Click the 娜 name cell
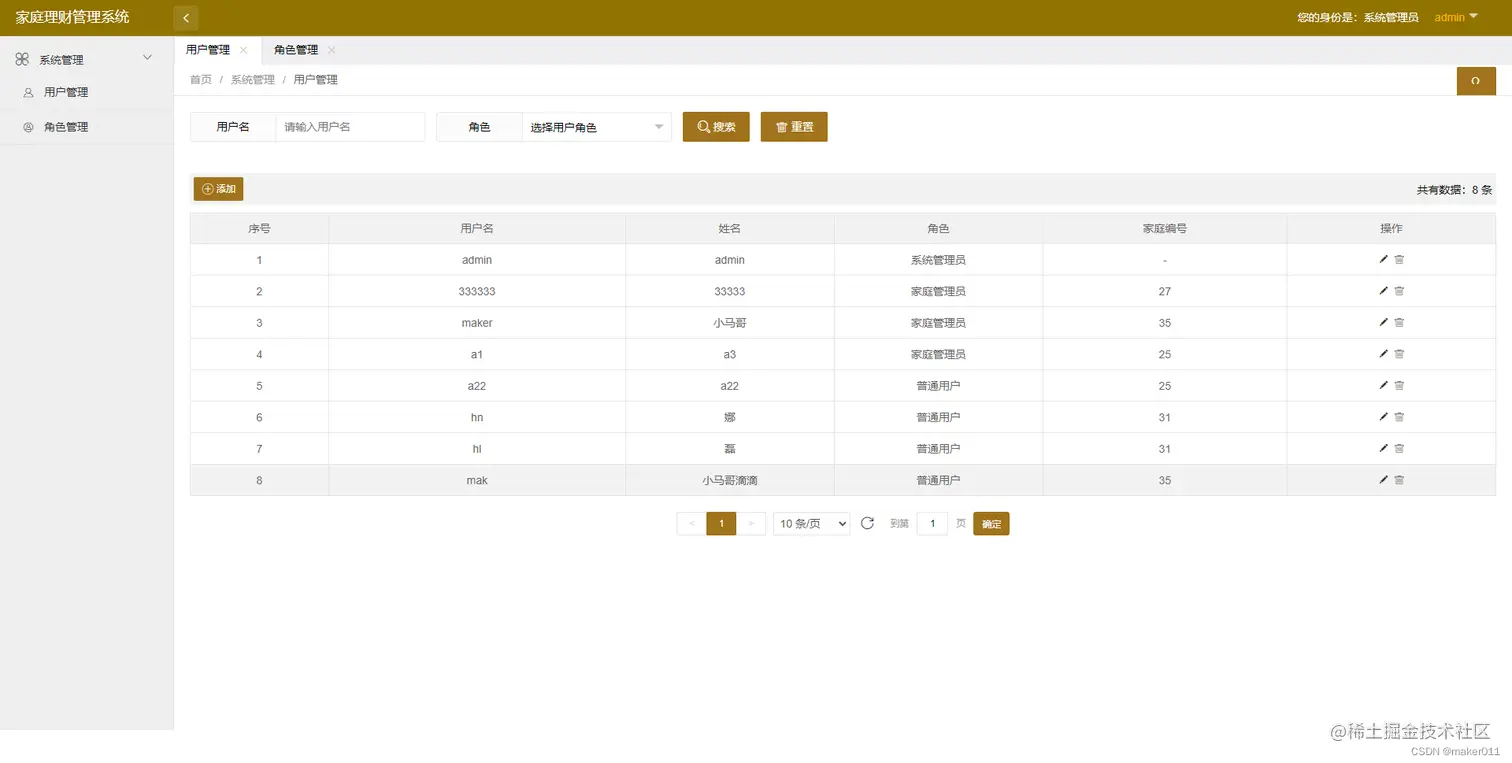Screen dimensions: 1512x763 (730, 417)
